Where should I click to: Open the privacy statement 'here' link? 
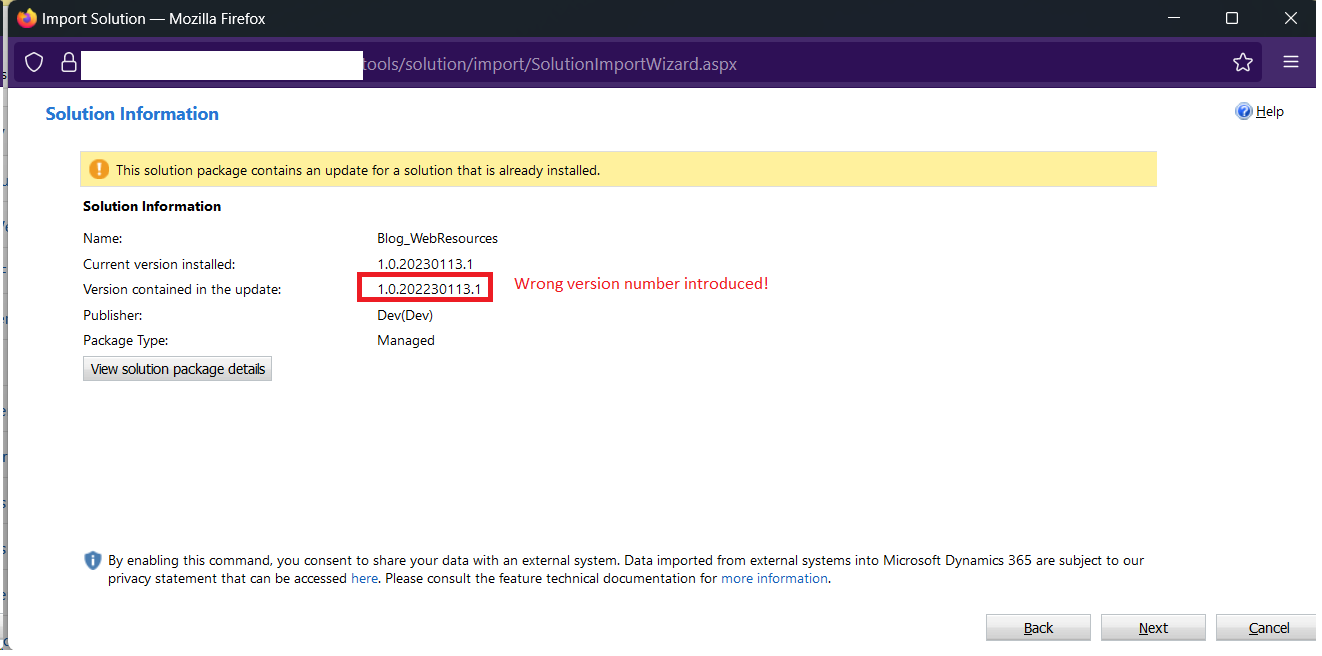click(364, 578)
